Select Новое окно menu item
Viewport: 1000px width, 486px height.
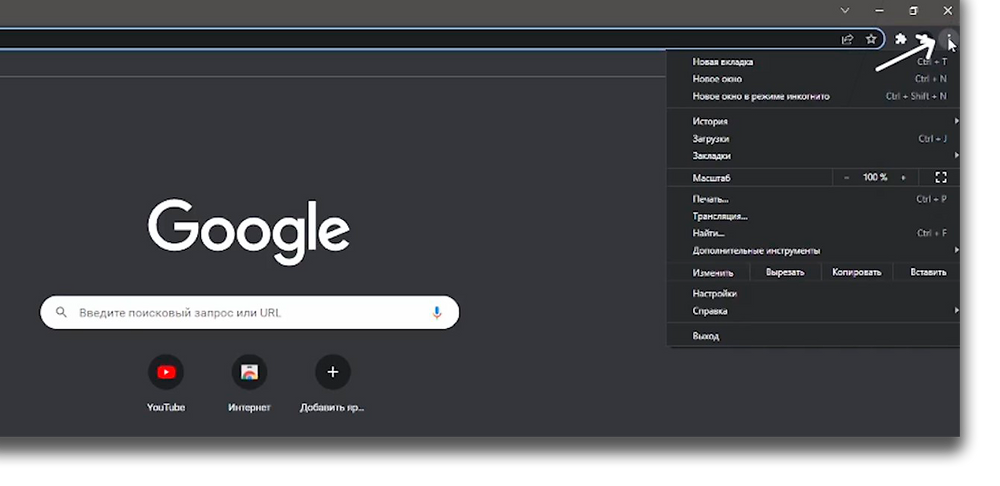tap(813, 79)
